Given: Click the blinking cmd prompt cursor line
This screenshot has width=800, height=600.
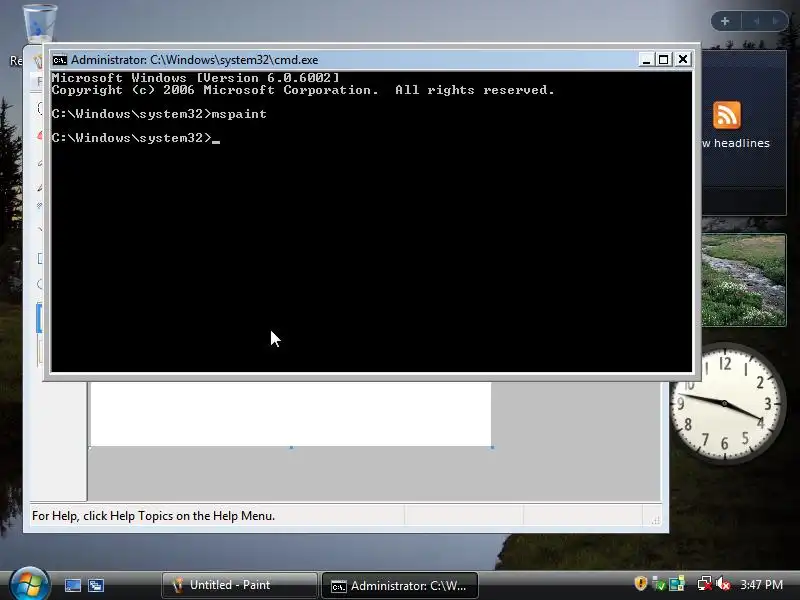Looking at the screenshot, I should pyautogui.click(x=136, y=138).
